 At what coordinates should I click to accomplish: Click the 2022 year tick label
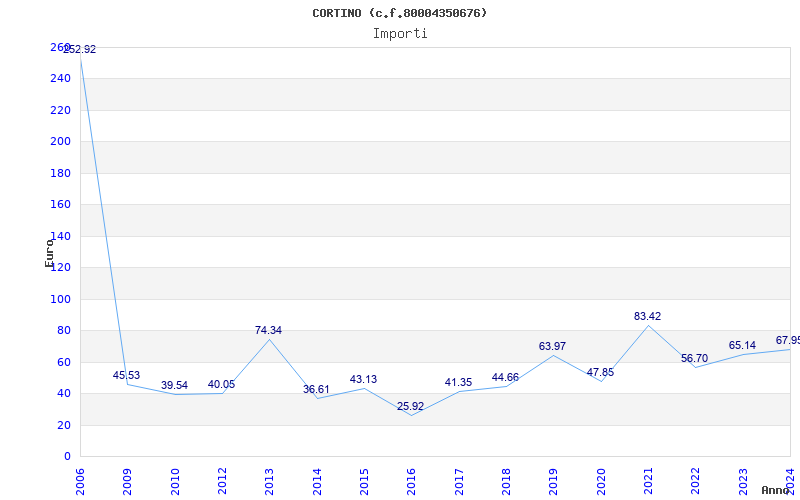[x=695, y=482]
